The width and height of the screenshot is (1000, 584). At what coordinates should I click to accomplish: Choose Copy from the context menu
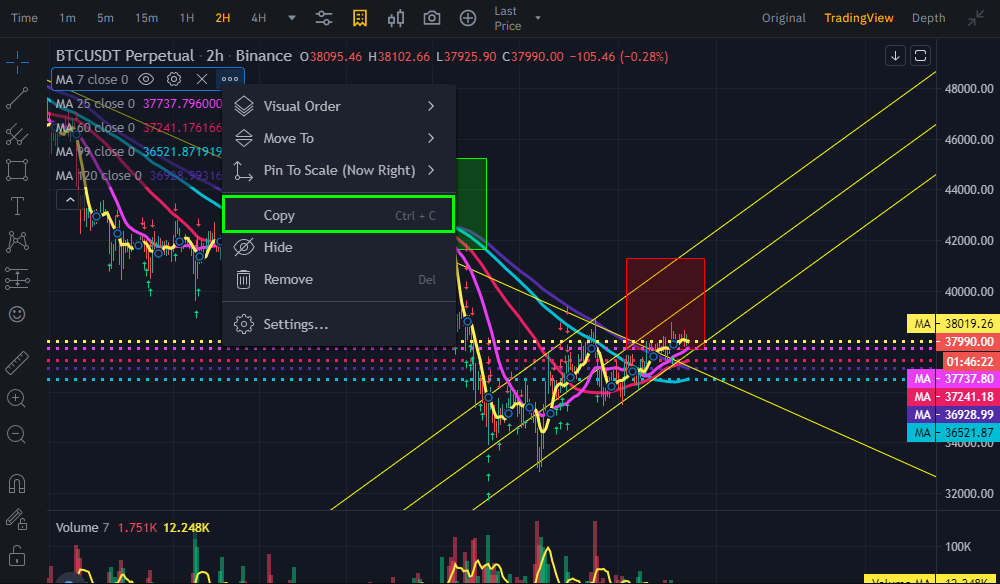339,215
